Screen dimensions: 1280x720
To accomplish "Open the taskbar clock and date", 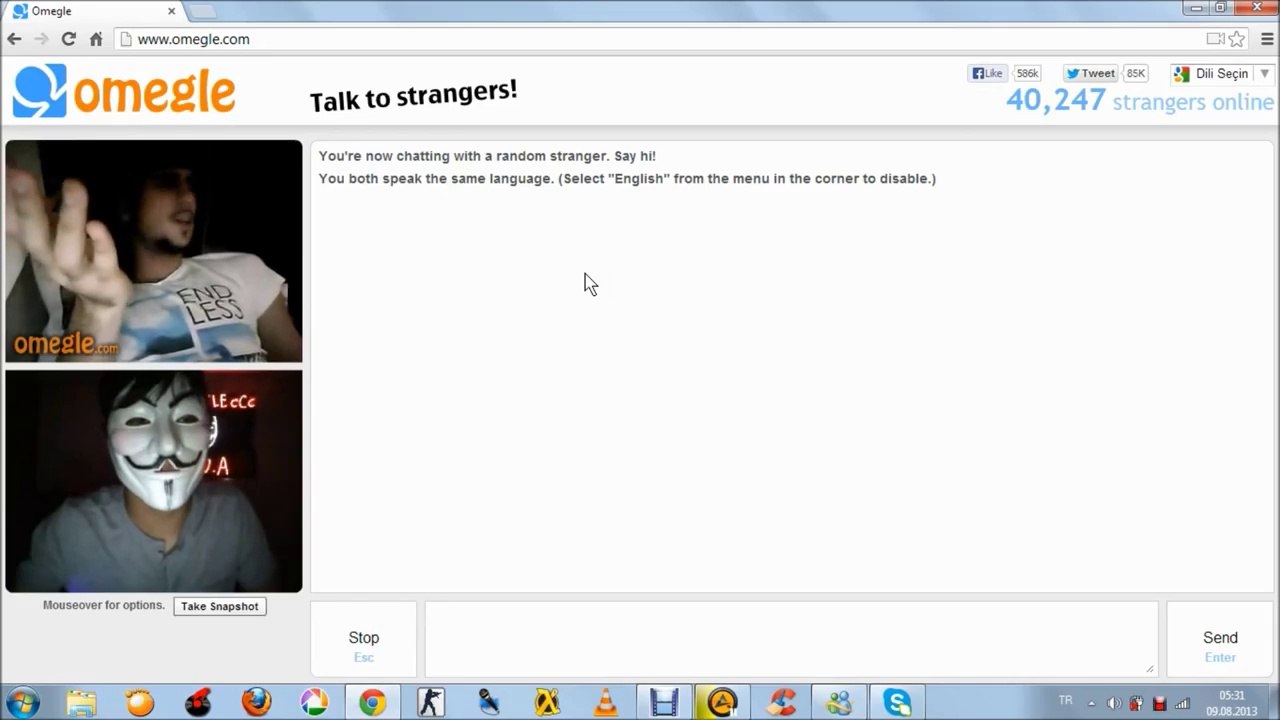I will tap(1231, 703).
